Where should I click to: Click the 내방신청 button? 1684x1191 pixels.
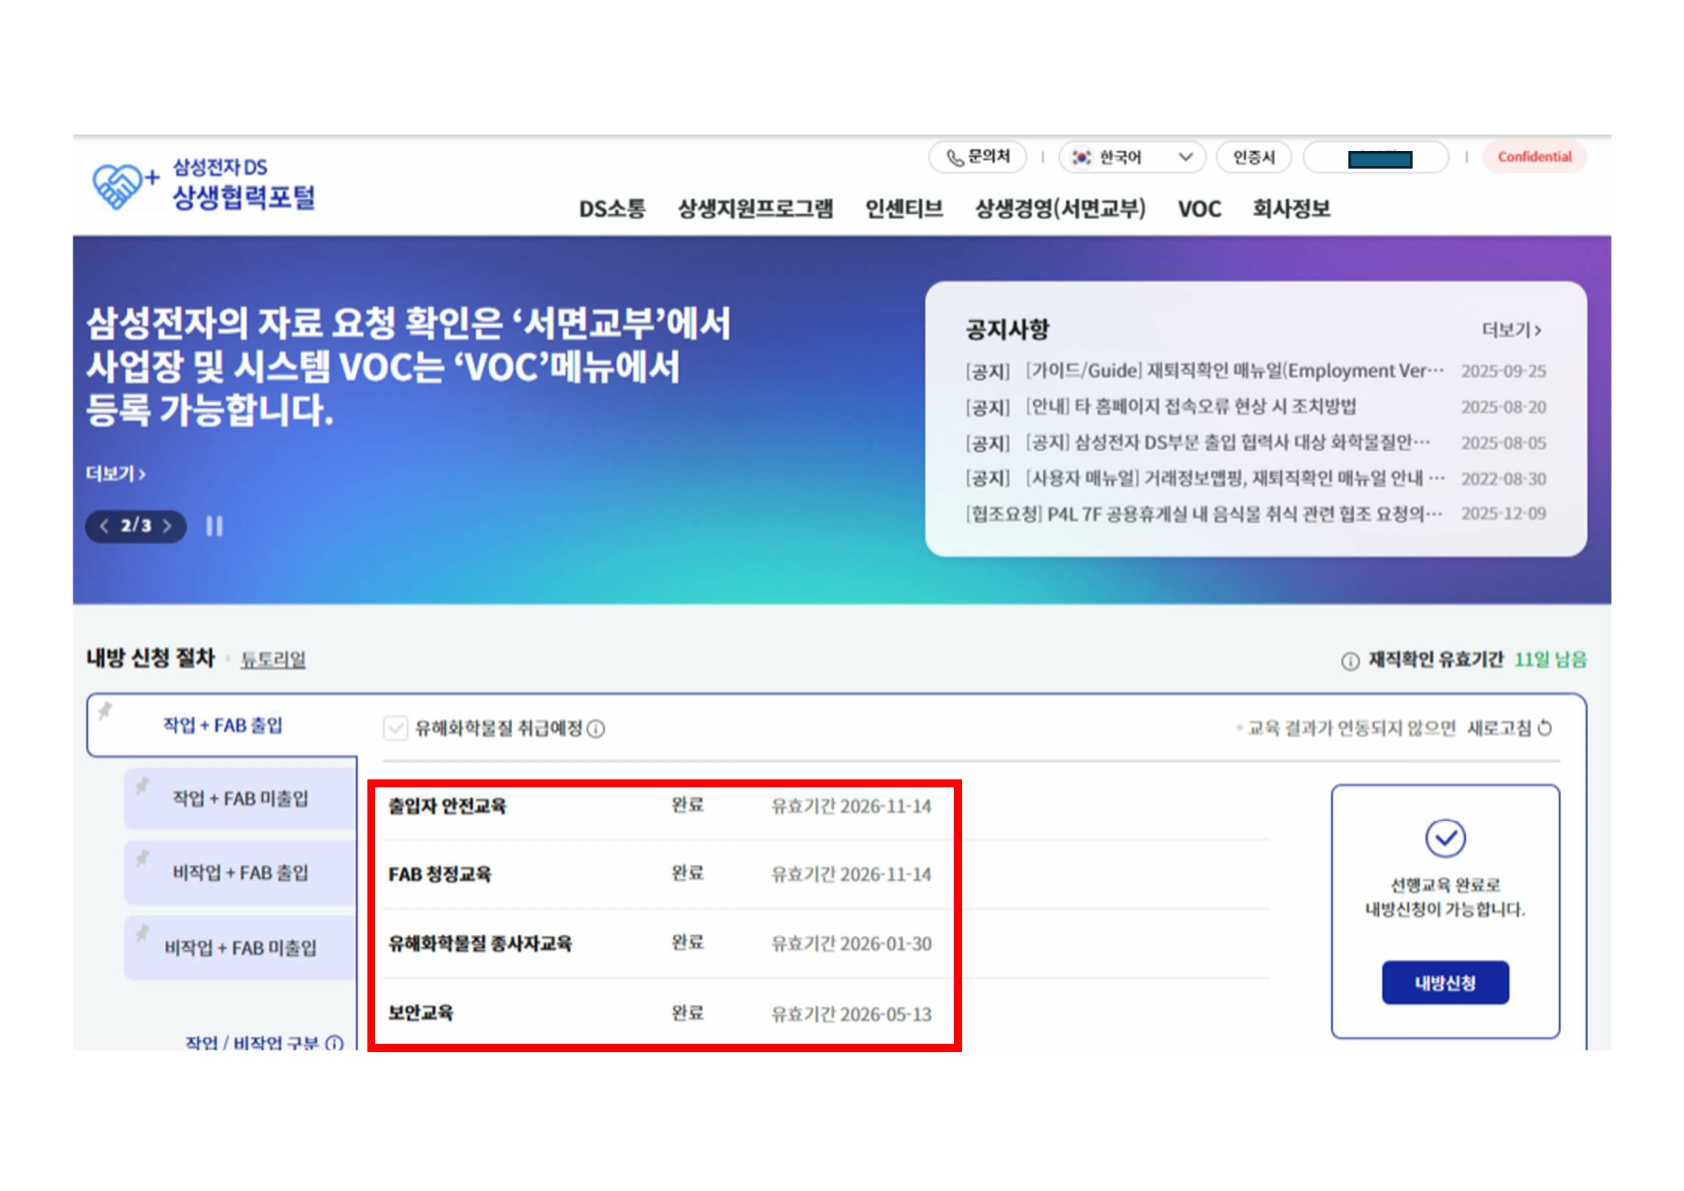tap(1444, 983)
